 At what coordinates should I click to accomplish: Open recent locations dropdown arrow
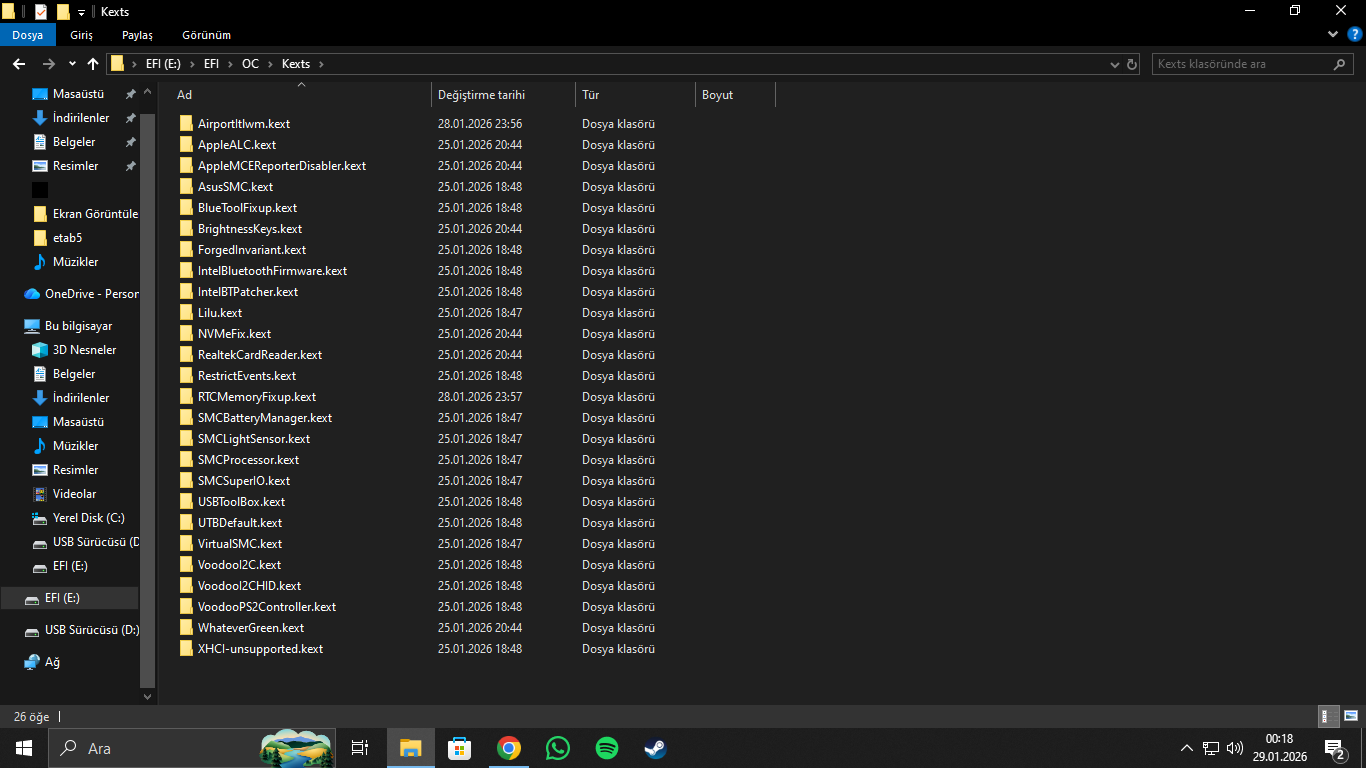tap(72, 64)
